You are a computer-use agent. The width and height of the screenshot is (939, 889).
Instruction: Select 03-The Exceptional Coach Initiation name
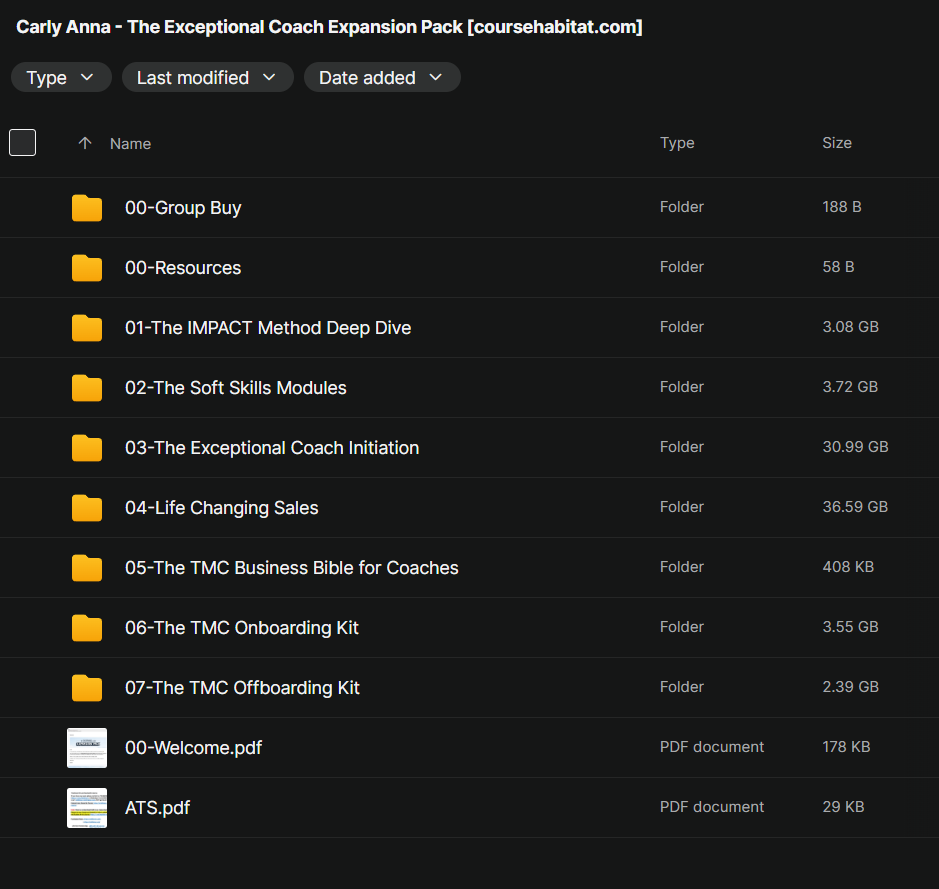click(x=272, y=448)
